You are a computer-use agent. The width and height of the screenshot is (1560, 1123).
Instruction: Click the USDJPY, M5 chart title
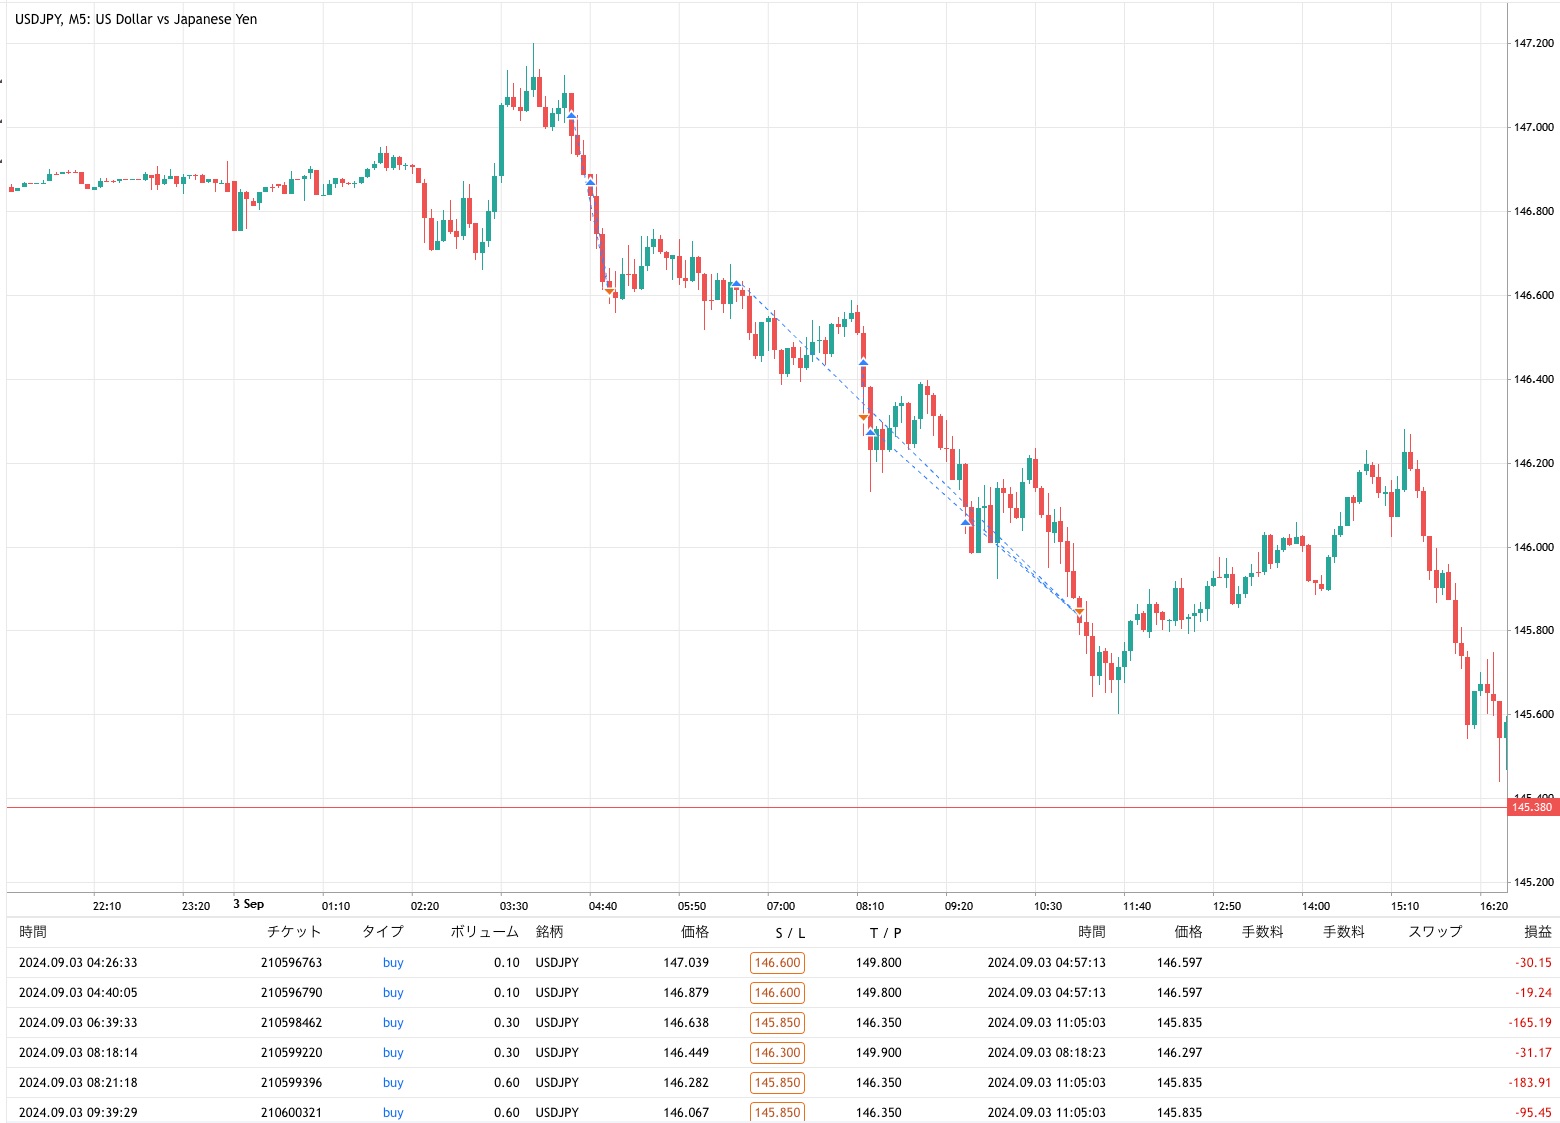(x=136, y=19)
